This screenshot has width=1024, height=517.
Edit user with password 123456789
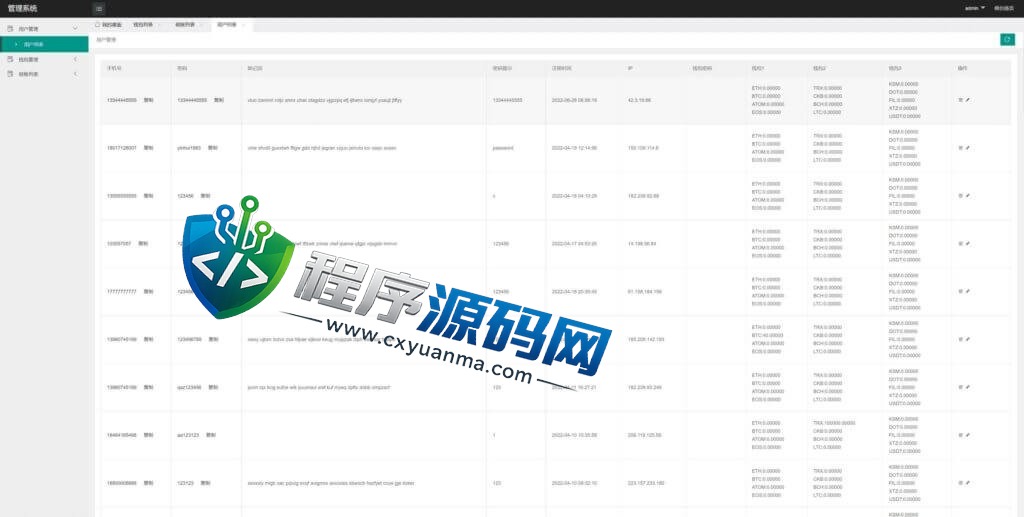point(967,339)
